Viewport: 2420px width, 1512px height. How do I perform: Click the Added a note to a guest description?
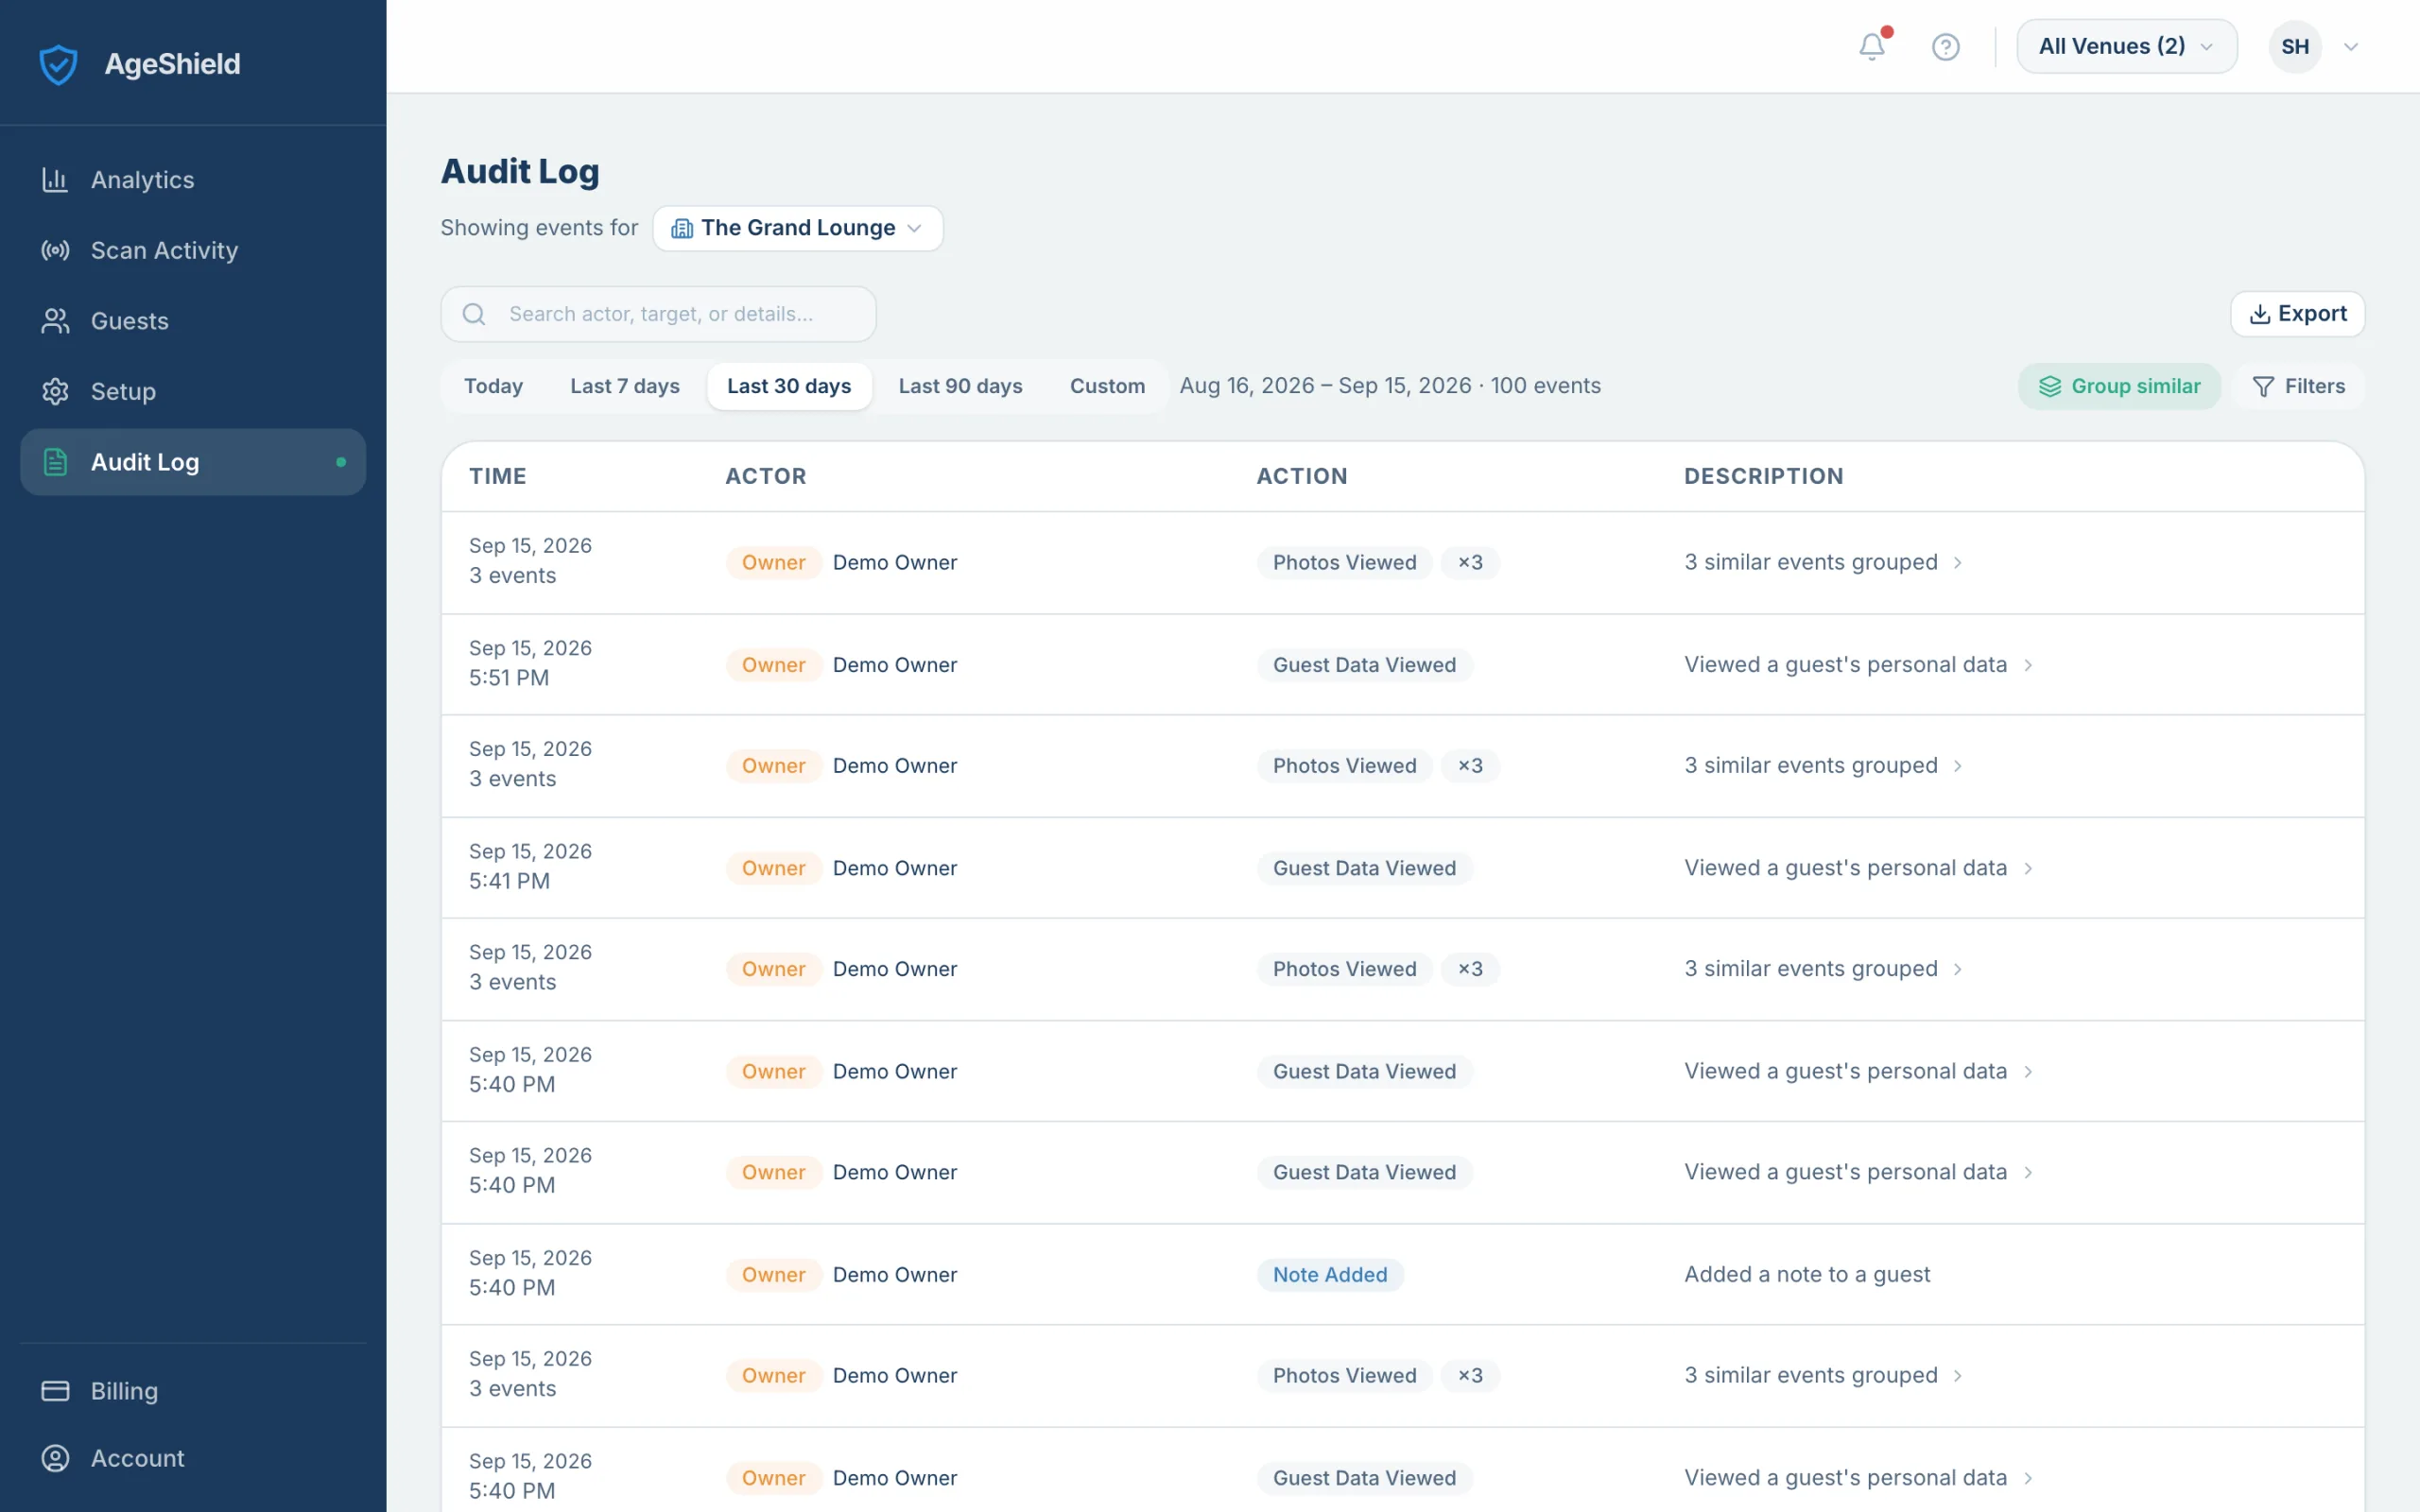(1807, 1275)
